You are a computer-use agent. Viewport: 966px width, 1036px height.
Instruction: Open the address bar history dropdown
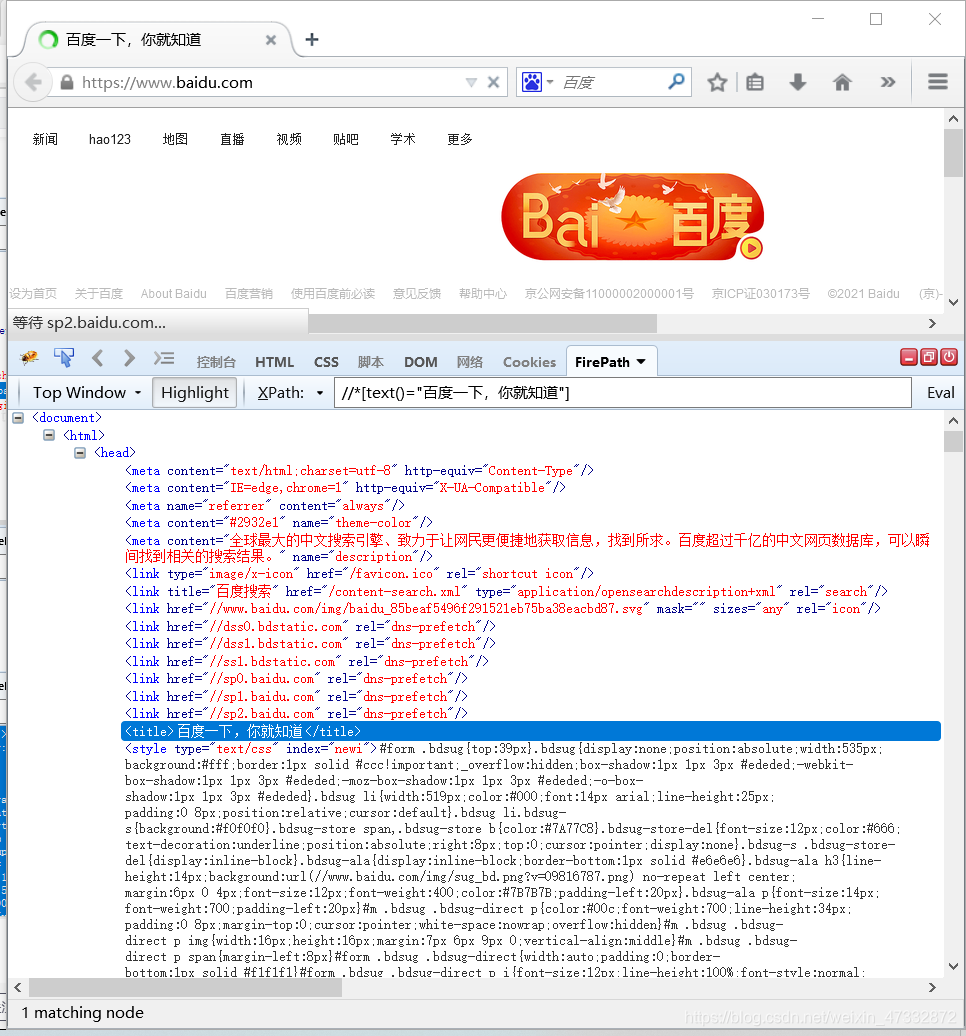point(471,83)
